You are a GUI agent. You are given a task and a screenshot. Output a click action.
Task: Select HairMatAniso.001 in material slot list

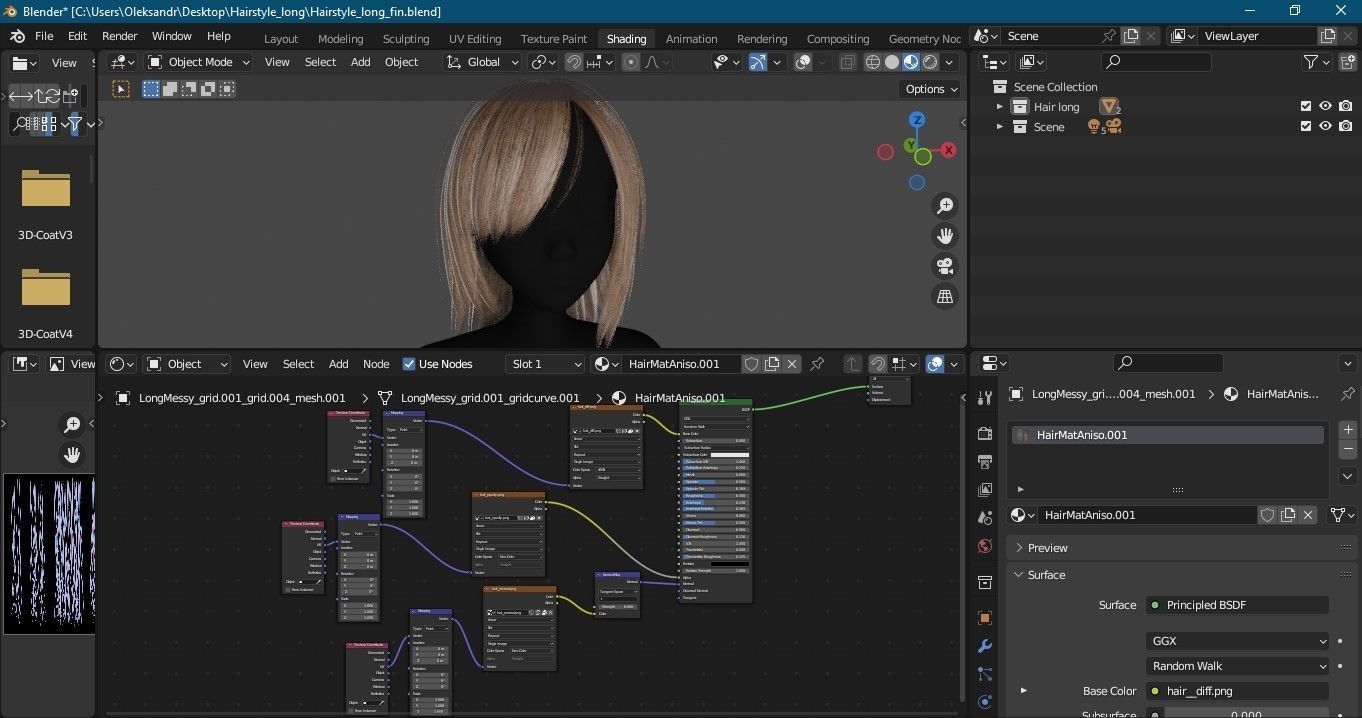pyautogui.click(x=1168, y=435)
